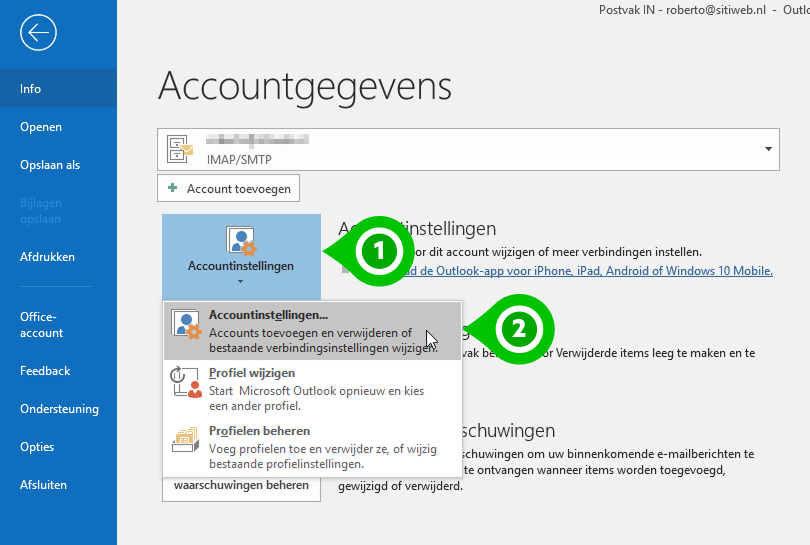Click the Account toevoegen button
The width and height of the screenshot is (810, 545).
[x=228, y=189]
